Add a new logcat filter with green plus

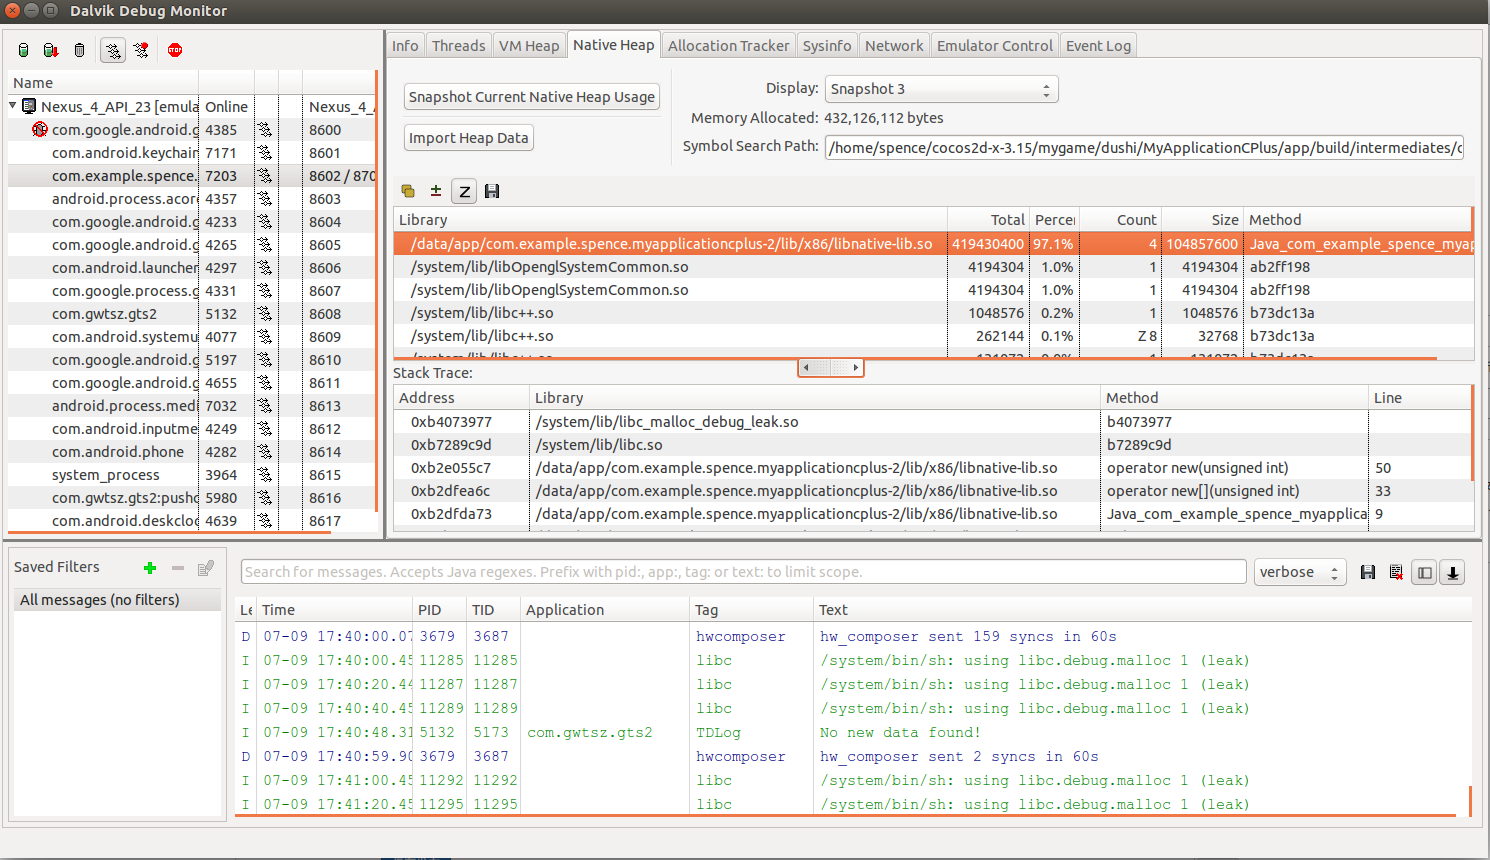pyautogui.click(x=150, y=568)
